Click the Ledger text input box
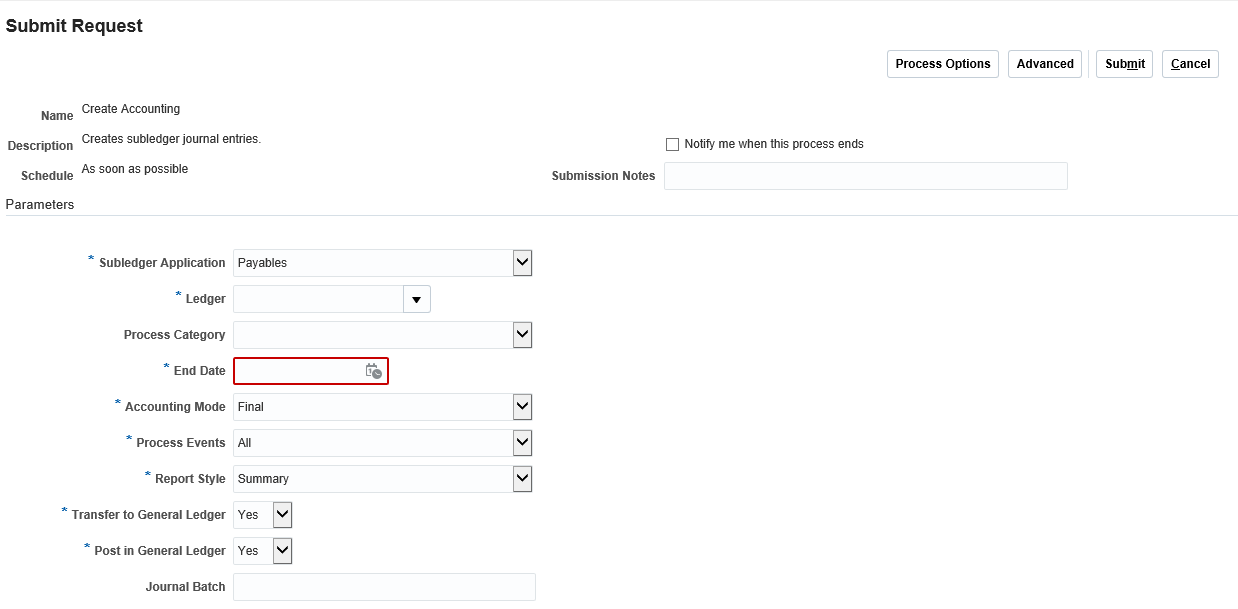This screenshot has height=609, width=1238. point(318,298)
